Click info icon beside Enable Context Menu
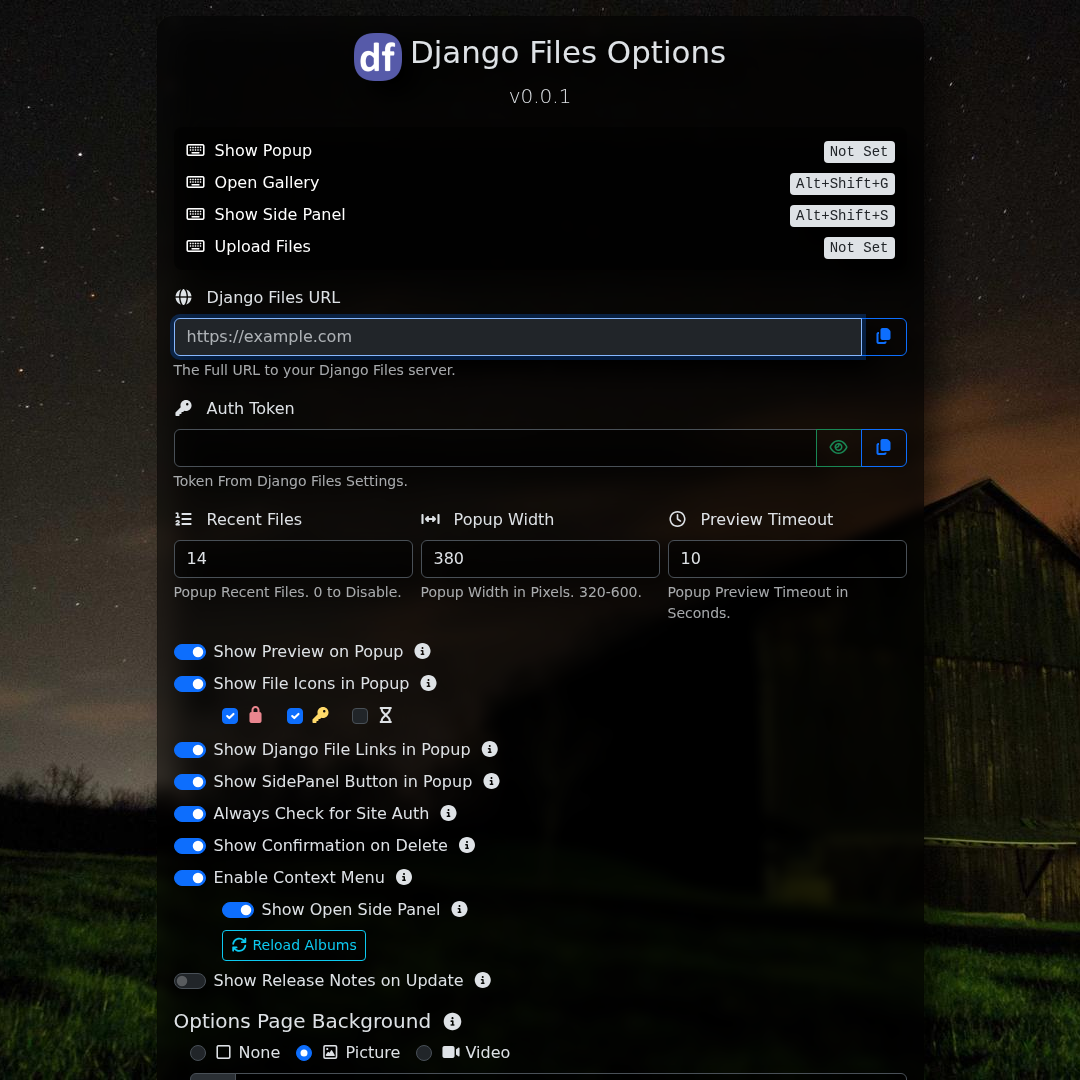 point(404,877)
